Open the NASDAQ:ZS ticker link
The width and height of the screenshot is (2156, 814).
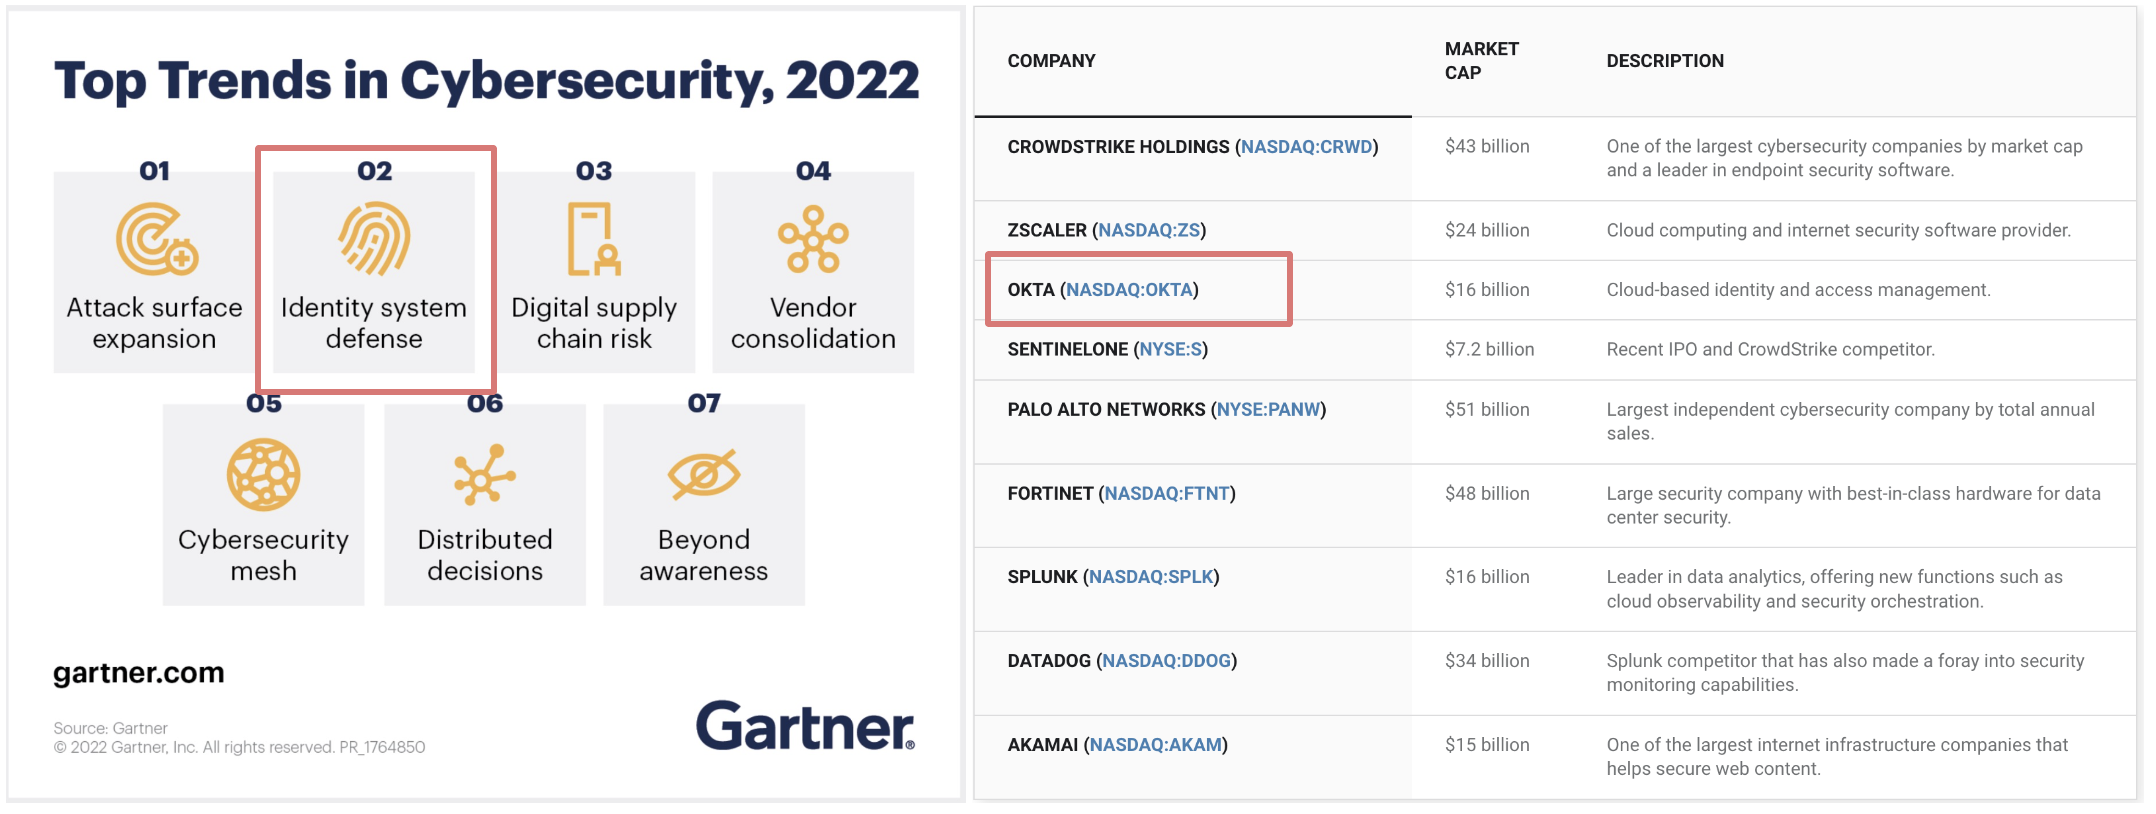(1148, 230)
